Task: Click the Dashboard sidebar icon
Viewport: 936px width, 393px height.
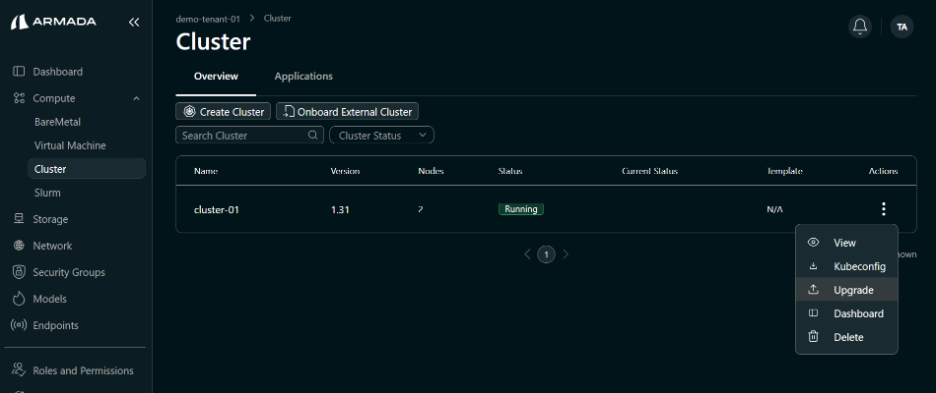Action: tap(19, 72)
